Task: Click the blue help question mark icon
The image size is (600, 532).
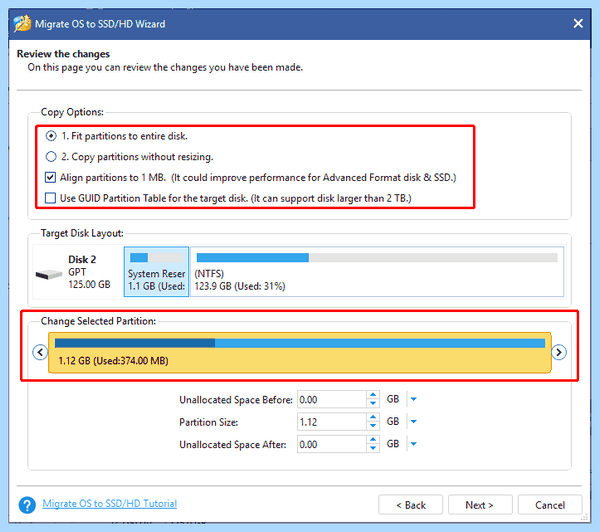Action: coord(27,505)
